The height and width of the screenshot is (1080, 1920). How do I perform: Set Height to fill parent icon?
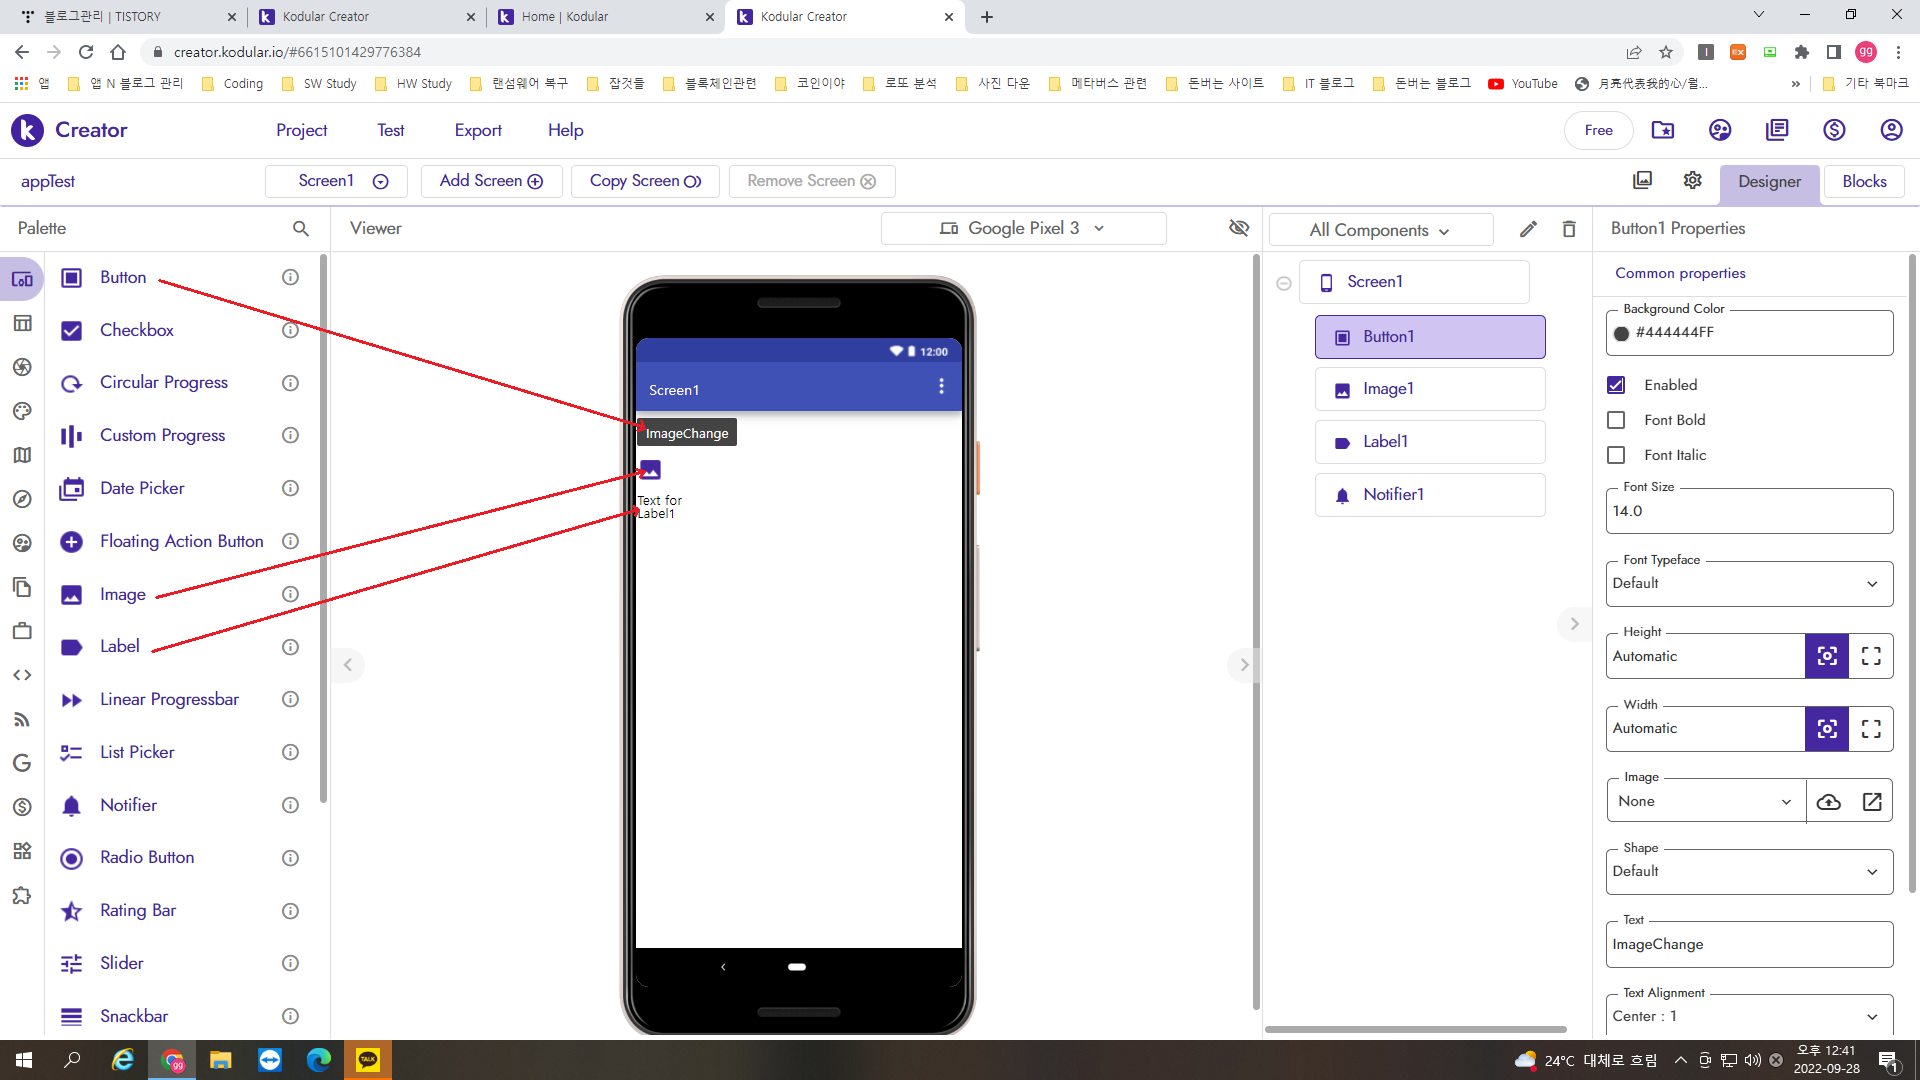coord(1871,656)
